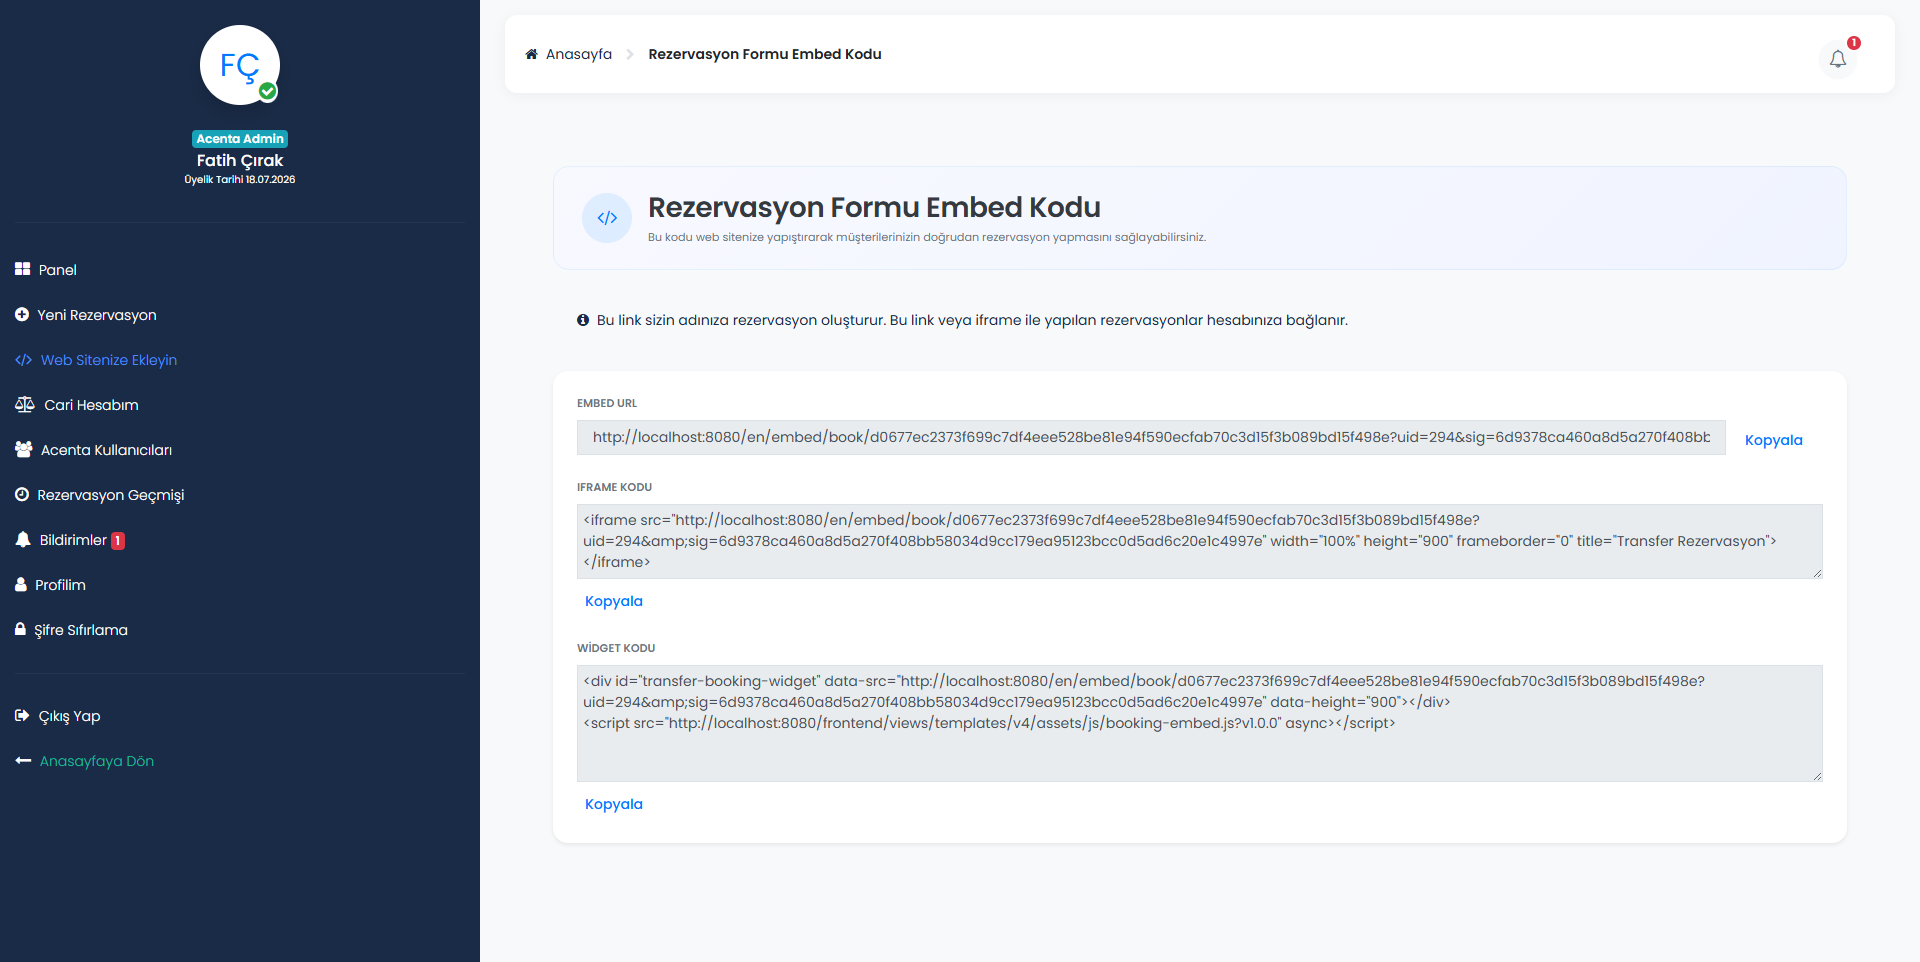This screenshot has height=962, width=1920.
Task: Click the IFRAME KODU label
Action: (614, 487)
